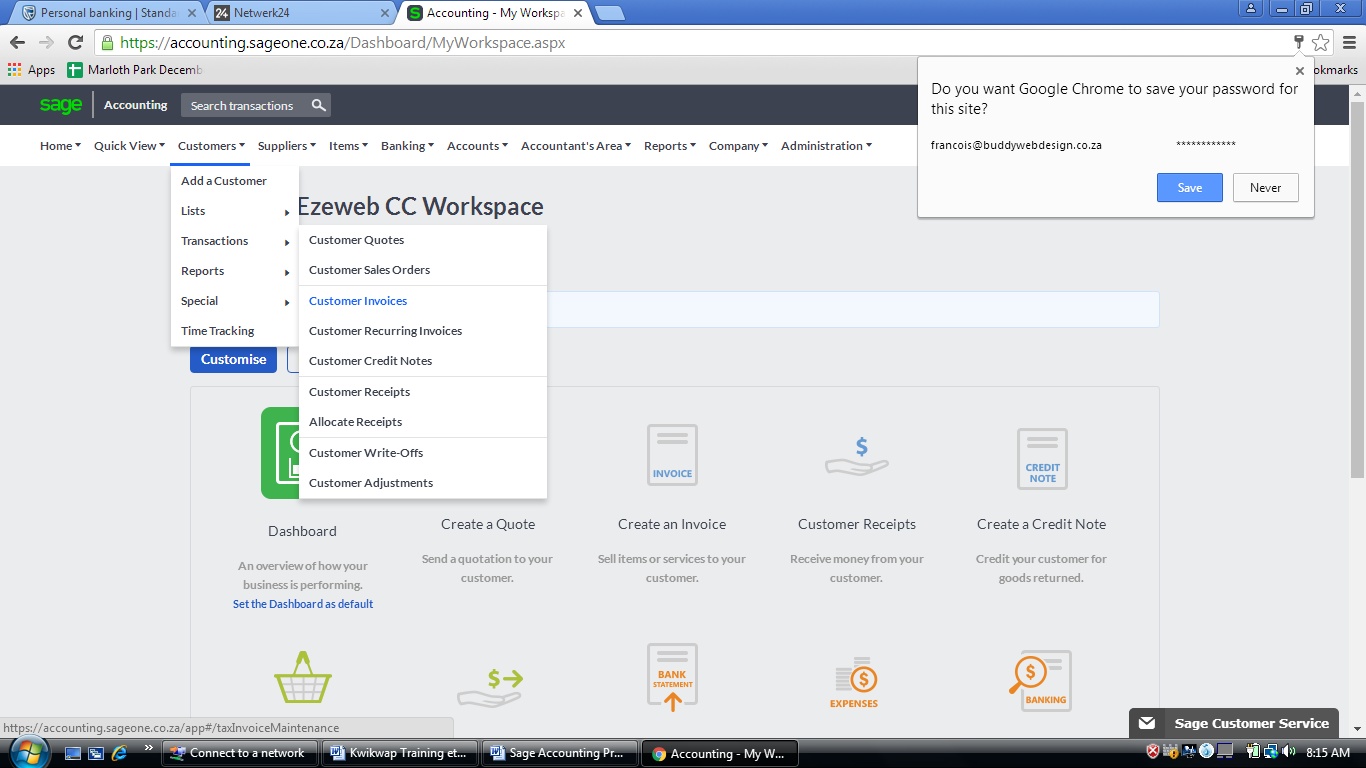The height and width of the screenshot is (768, 1366).
Task: Click the Create an Invoice document icon
Action: 672,455
